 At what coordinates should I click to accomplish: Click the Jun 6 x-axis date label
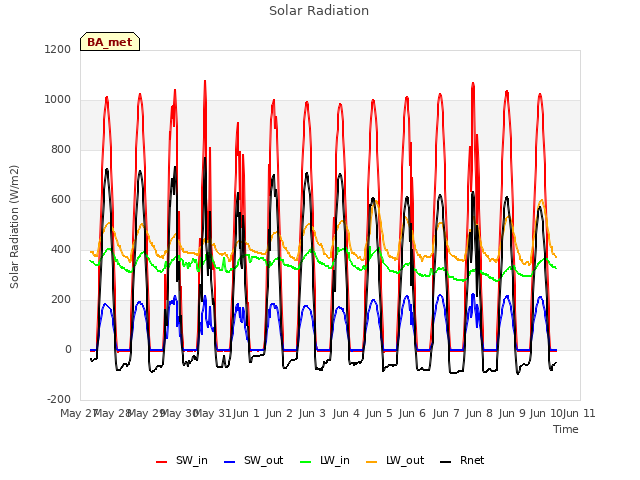(412, 413)
